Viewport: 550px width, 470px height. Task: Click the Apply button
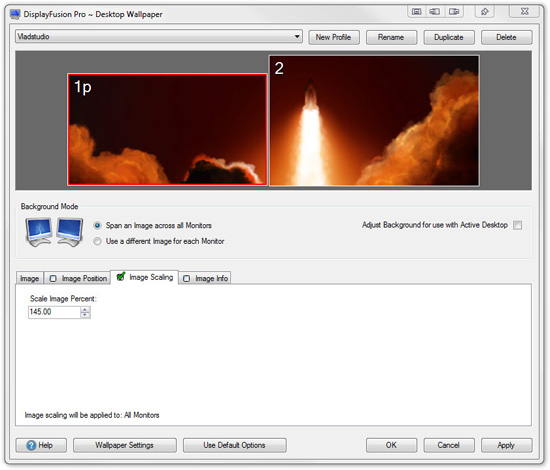(x=506, y=445)
